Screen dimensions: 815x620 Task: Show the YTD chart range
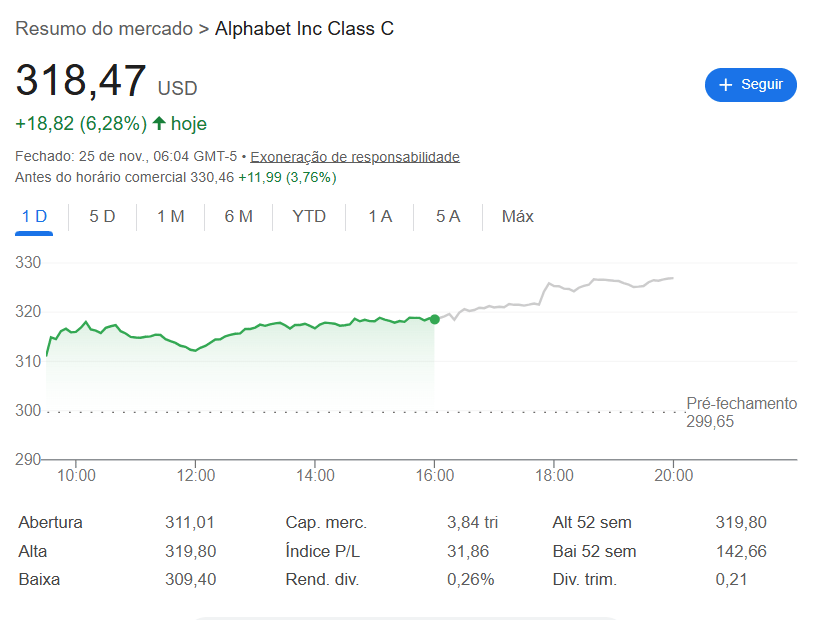pyautogui.click(x=309, y=216)
